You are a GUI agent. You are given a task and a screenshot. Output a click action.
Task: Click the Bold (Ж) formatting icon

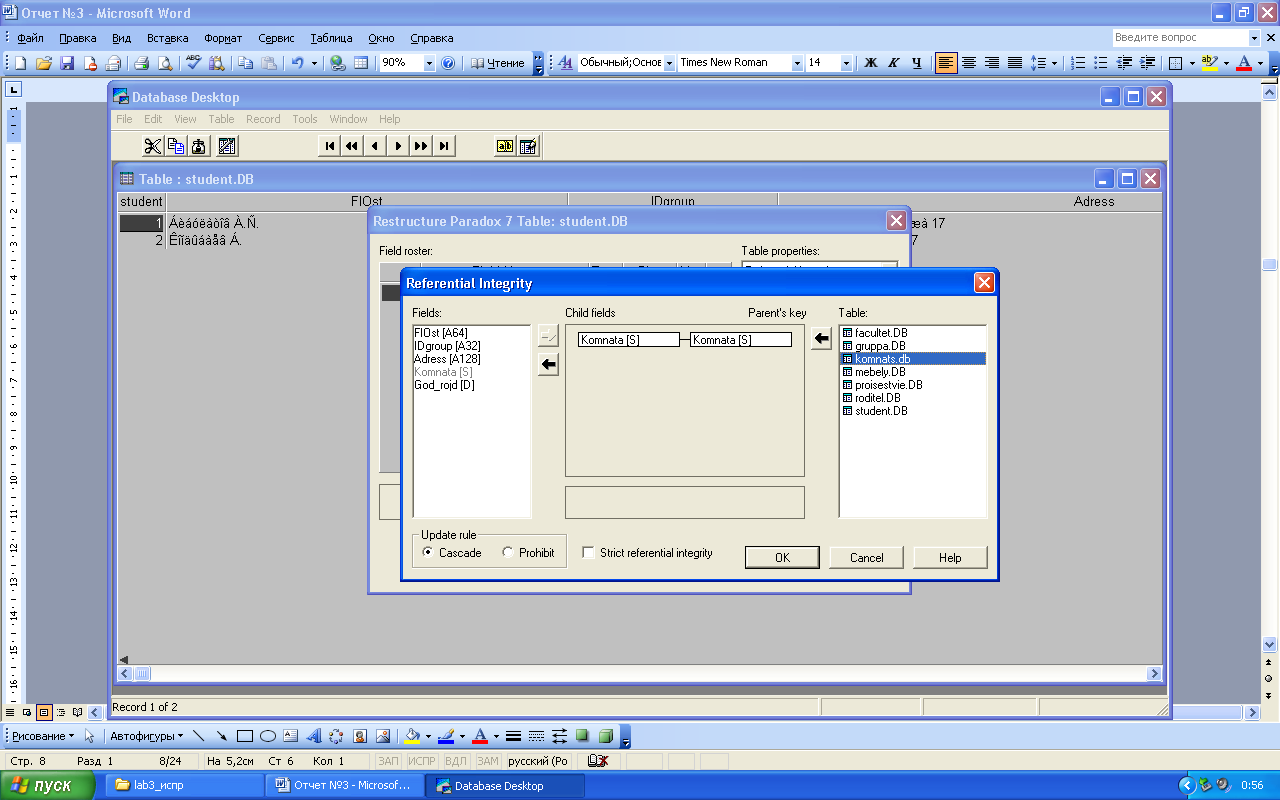(x=870, y=63)
